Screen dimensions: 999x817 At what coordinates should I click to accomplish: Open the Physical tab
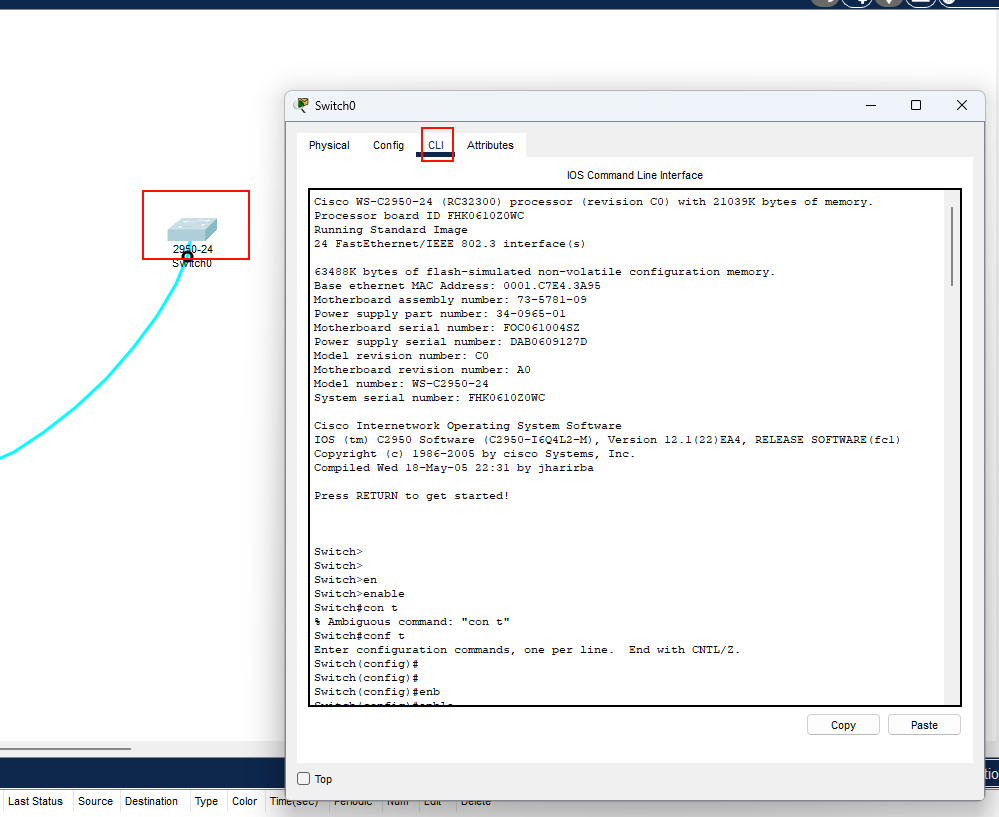329,145
